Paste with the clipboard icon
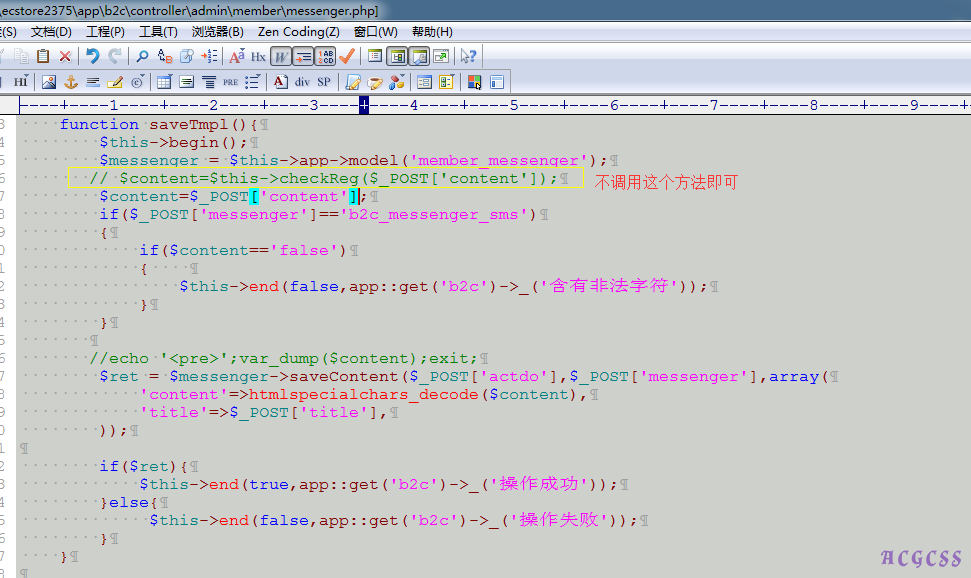The image size is (971, 578). coord(43,56)
